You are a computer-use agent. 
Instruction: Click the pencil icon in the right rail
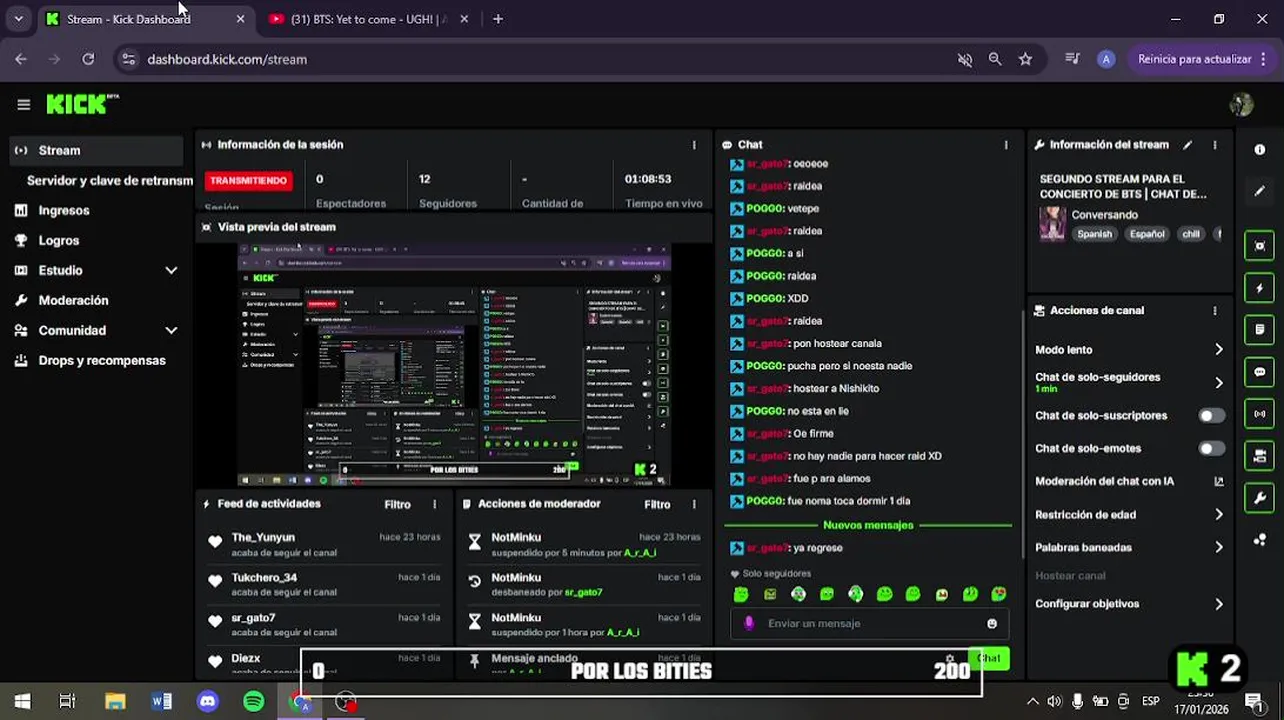1260,191
